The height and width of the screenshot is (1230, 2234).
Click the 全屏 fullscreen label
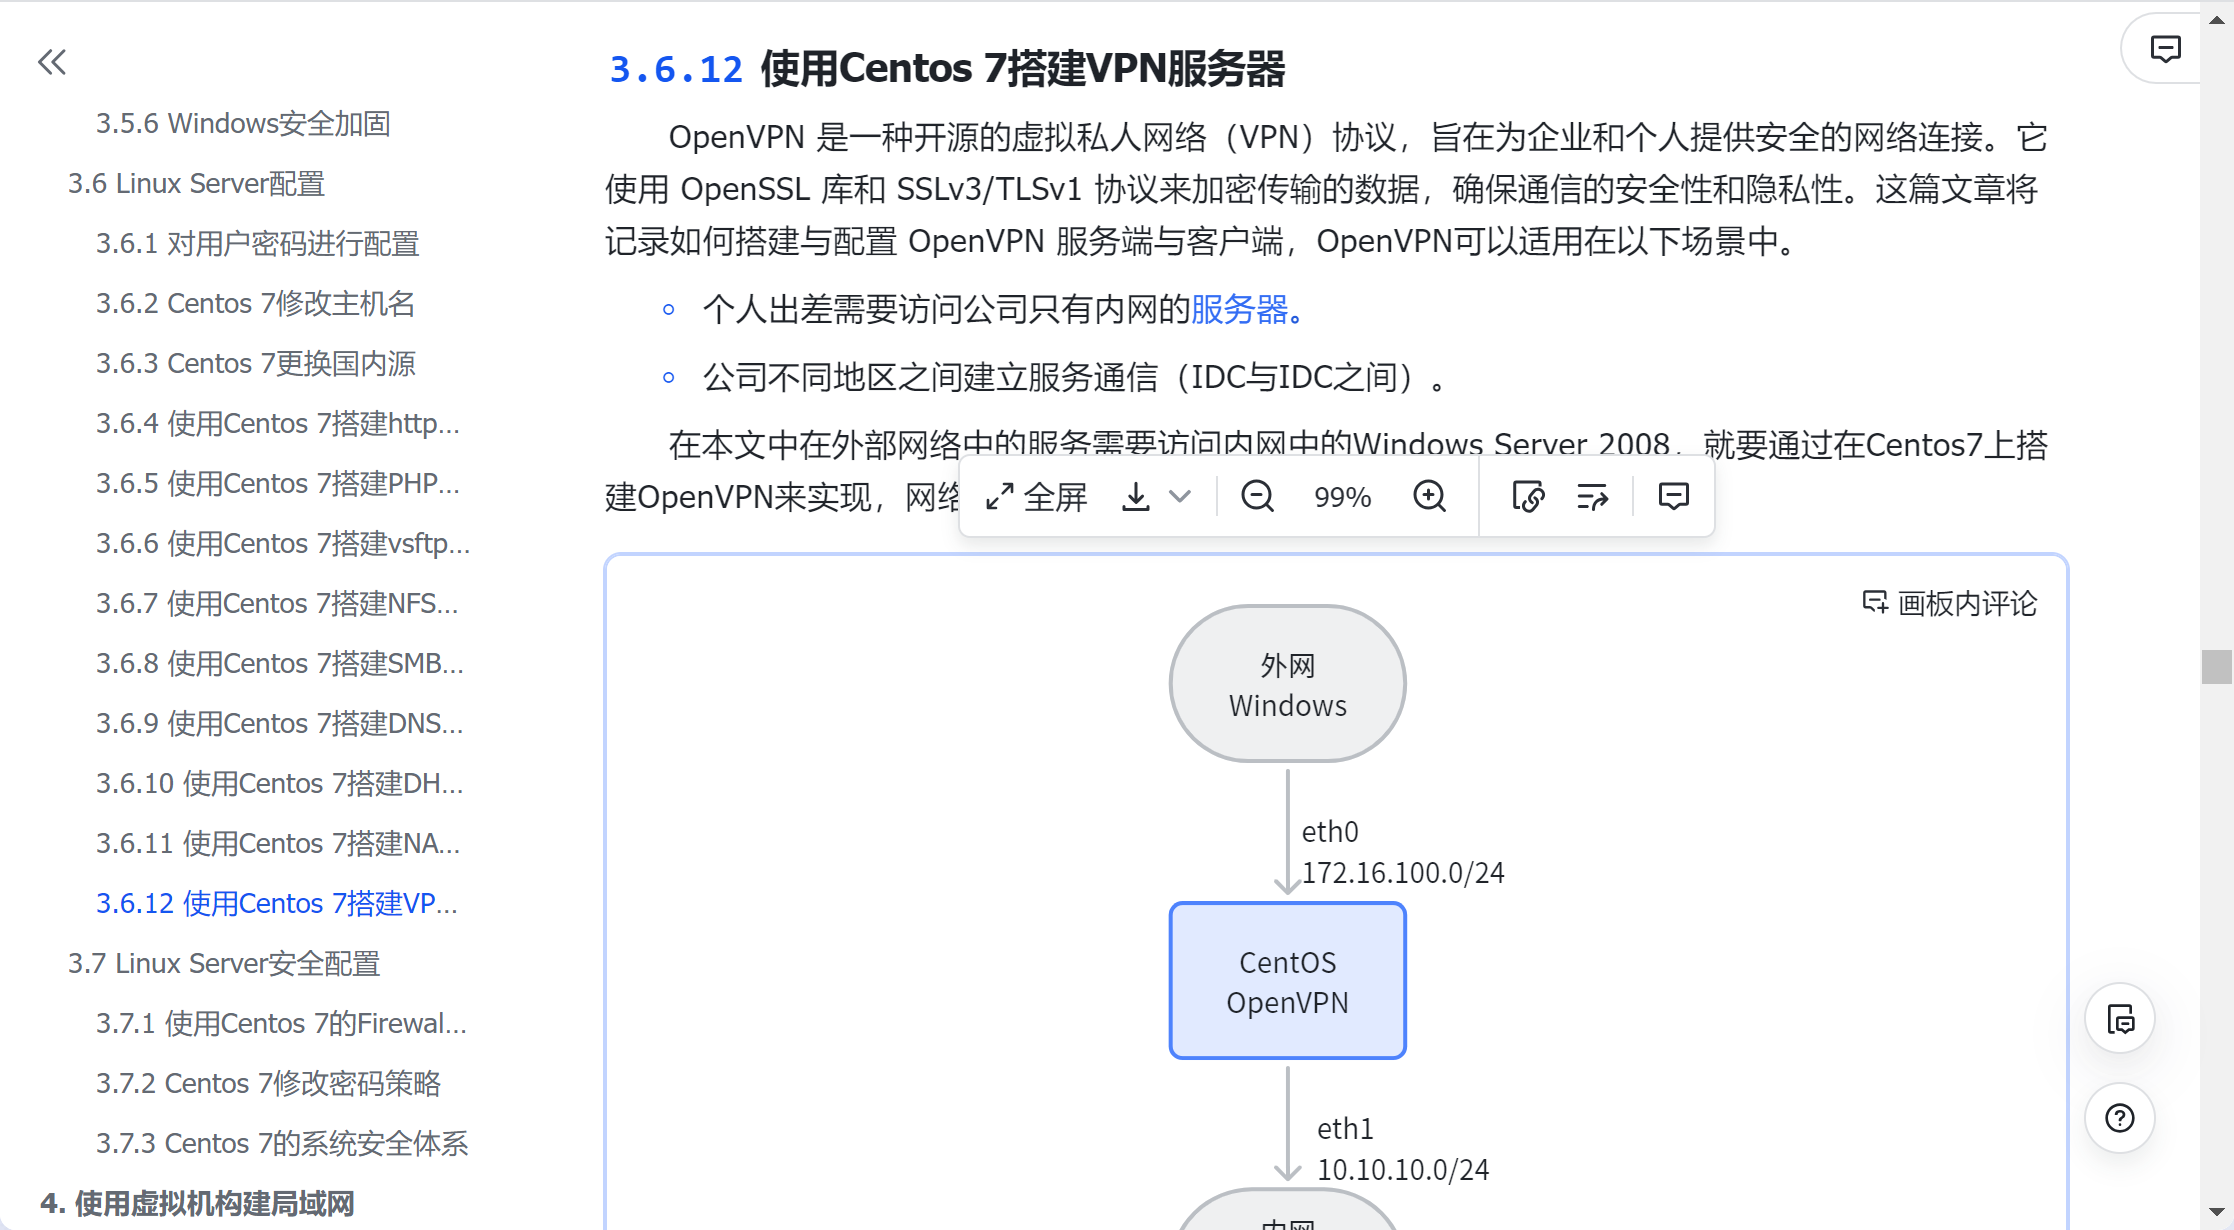pos(1055,497)
